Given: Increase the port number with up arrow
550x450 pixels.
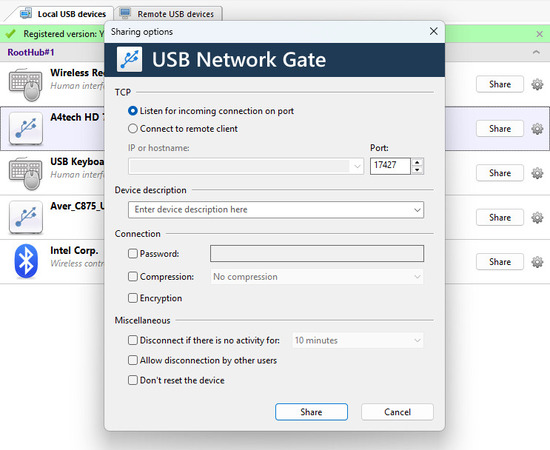Looking at the screenshot, I should point(417,162).
